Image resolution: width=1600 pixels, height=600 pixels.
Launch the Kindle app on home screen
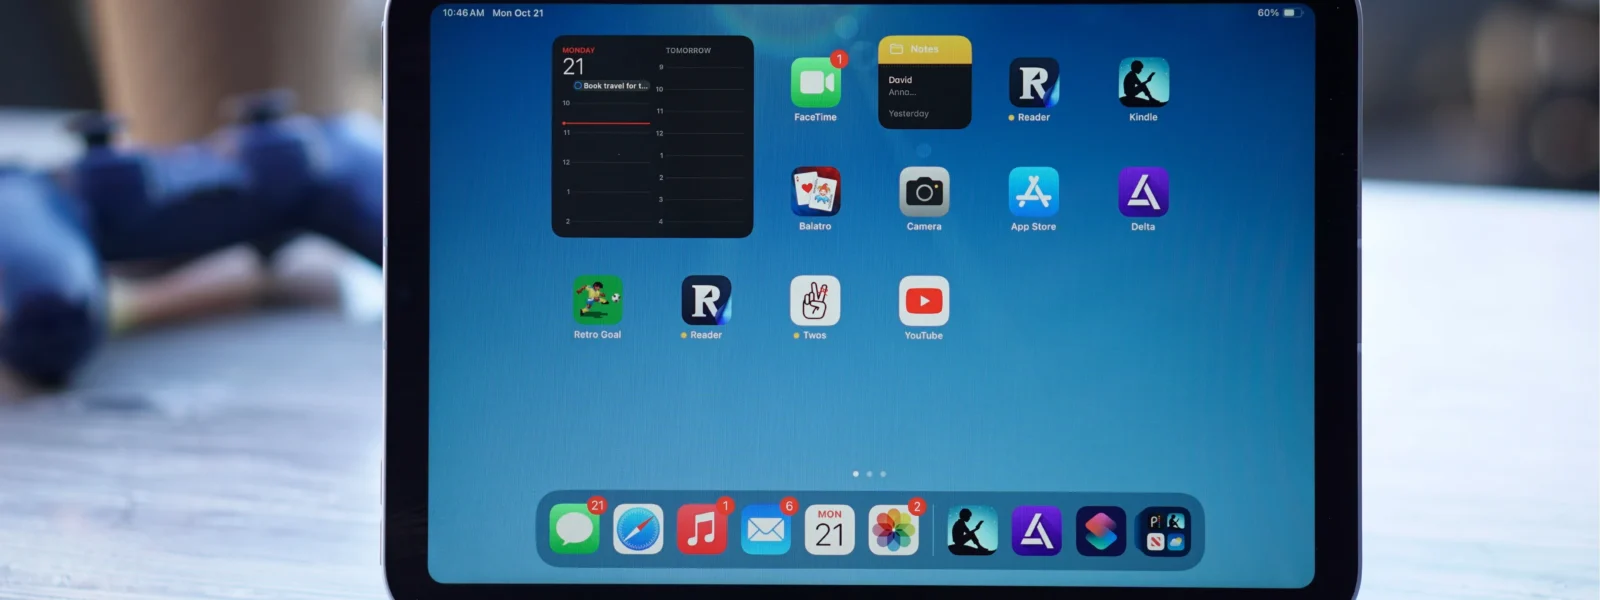click(x=1143, y=82)
